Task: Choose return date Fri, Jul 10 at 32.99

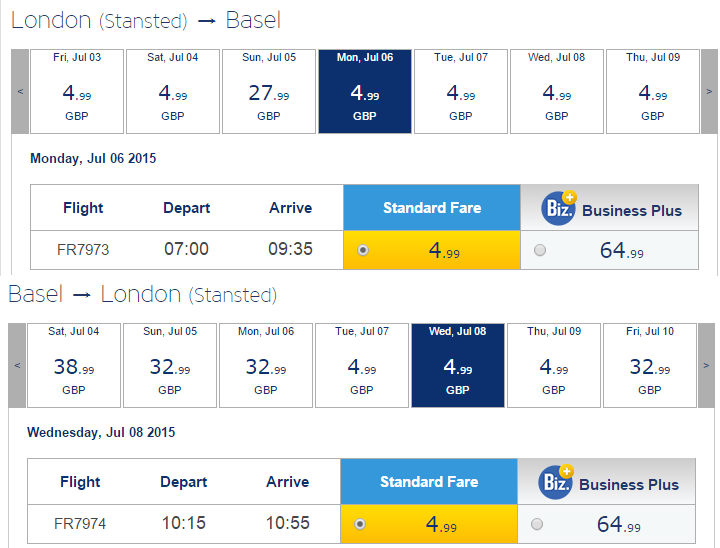Action: (650, 366)
